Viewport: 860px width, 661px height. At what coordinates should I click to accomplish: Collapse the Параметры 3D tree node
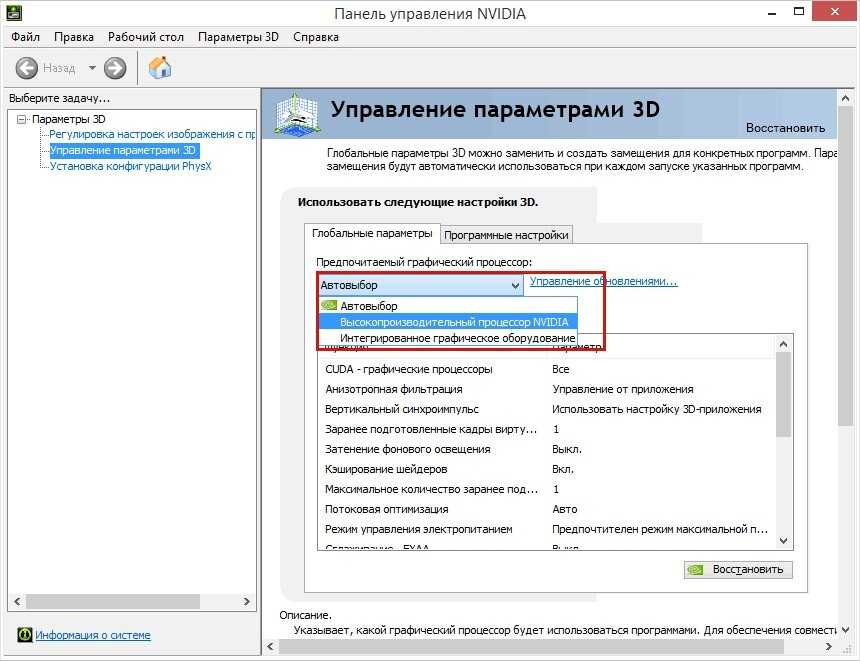coord(21,119)
